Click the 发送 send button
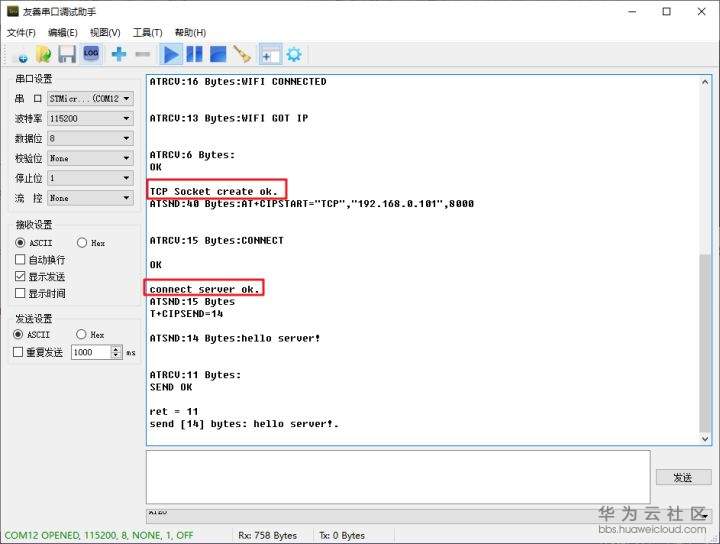 click(x=683, y=477)
